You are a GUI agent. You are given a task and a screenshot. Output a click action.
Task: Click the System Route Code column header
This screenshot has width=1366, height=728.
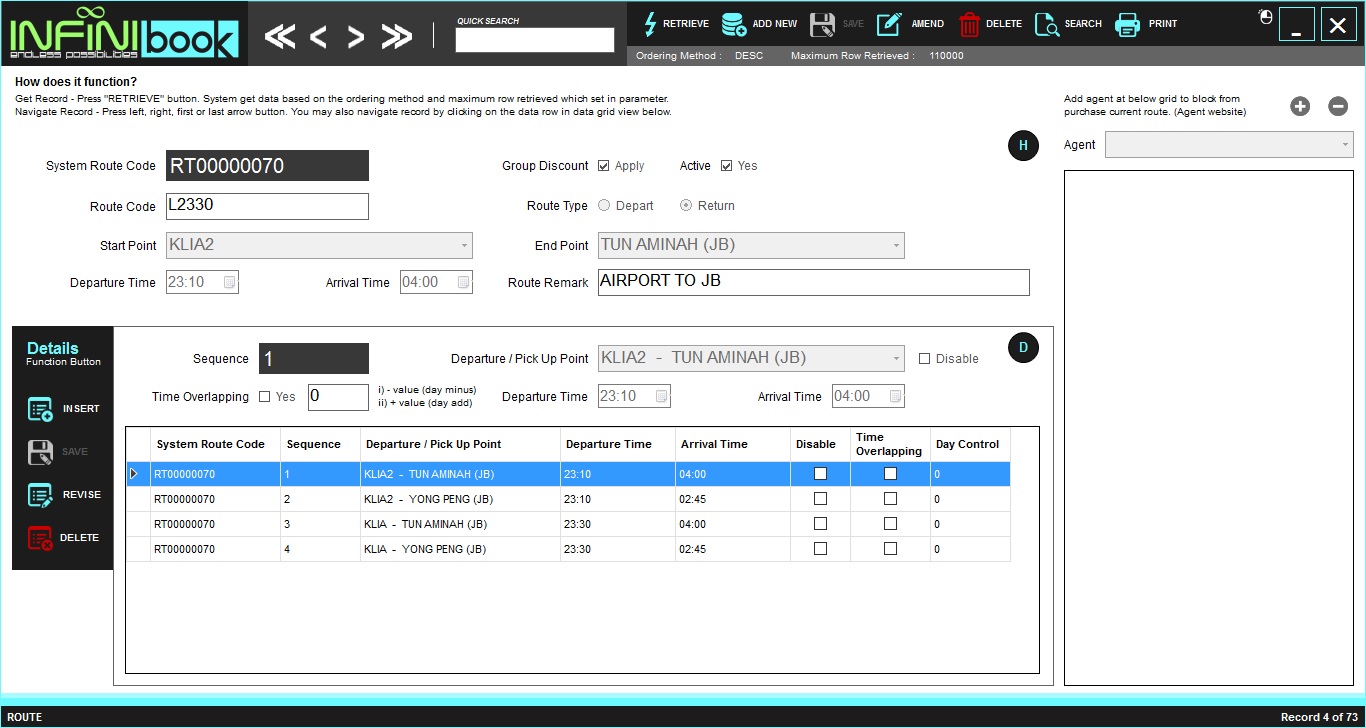coord(215,444)
